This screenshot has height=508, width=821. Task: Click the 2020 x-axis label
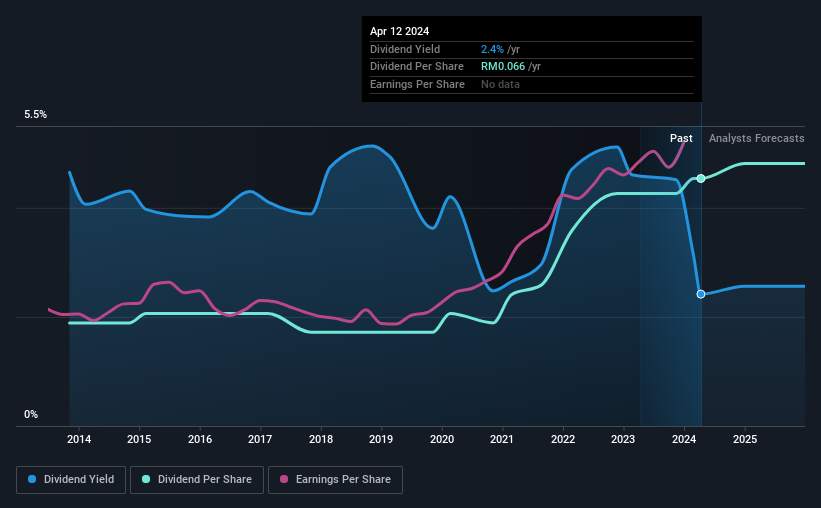tap(442, 439)
